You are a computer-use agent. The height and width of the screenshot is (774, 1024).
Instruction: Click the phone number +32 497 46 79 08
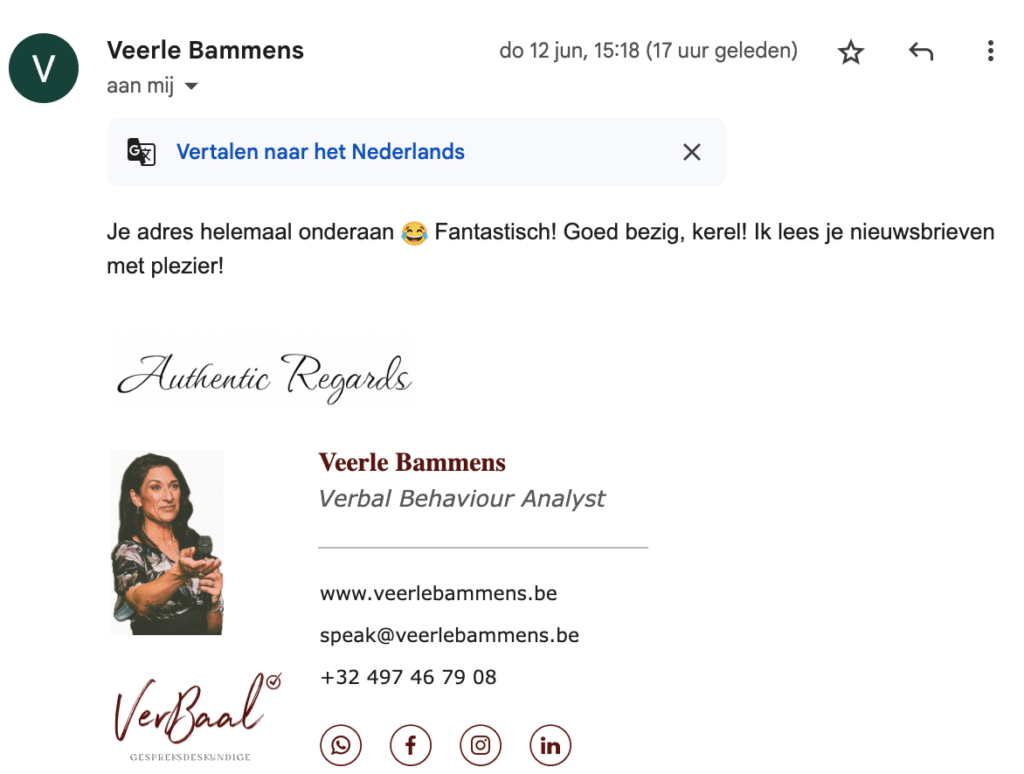point(408,677)
